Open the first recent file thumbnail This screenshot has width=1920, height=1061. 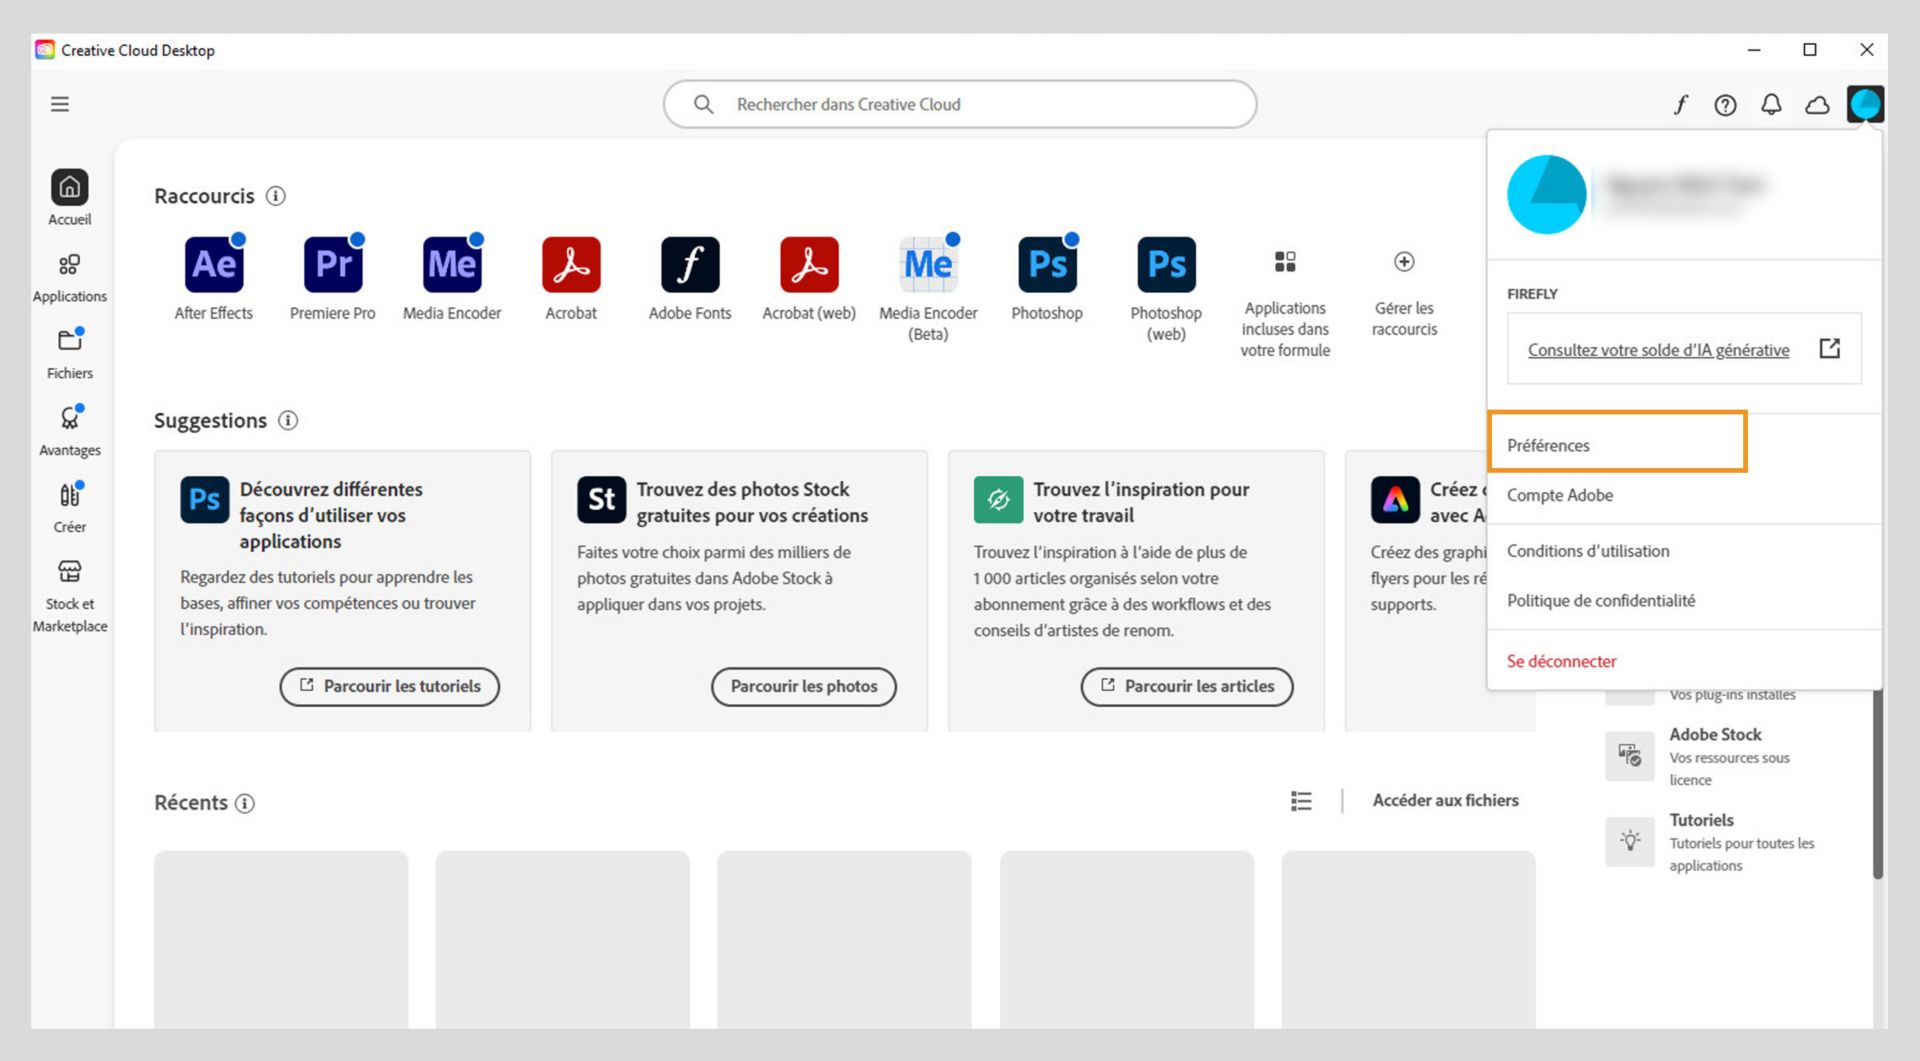click(281, 939)
